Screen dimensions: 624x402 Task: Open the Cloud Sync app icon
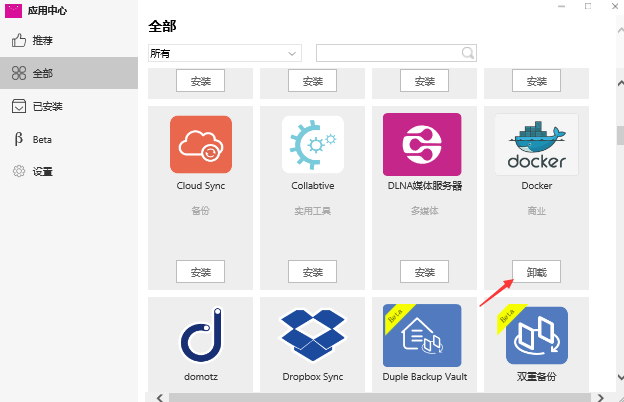200,146
